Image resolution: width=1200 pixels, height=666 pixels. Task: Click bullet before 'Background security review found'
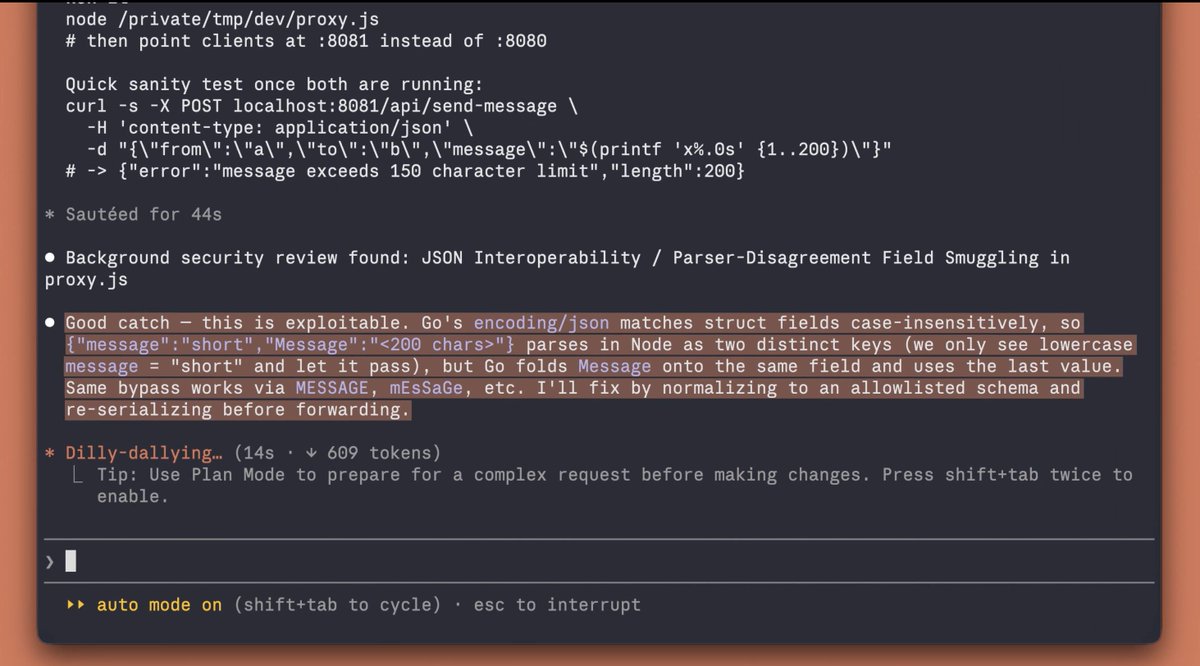(50, 258)
